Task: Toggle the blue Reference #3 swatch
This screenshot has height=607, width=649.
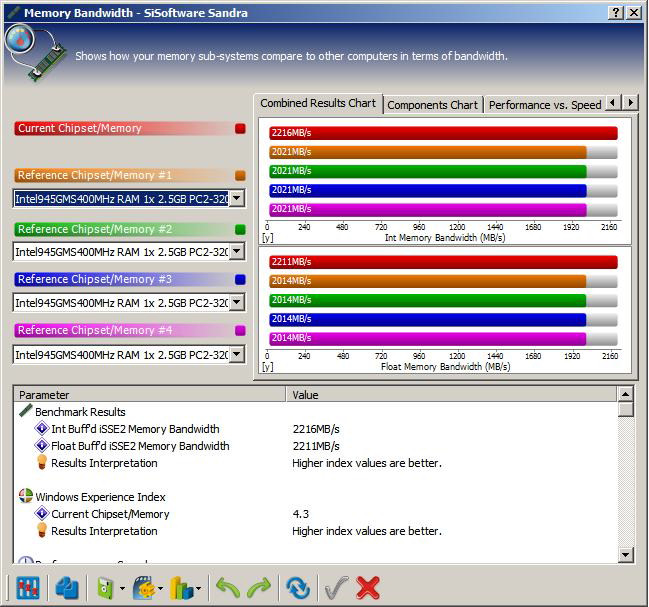Action: tap(240, 280)
